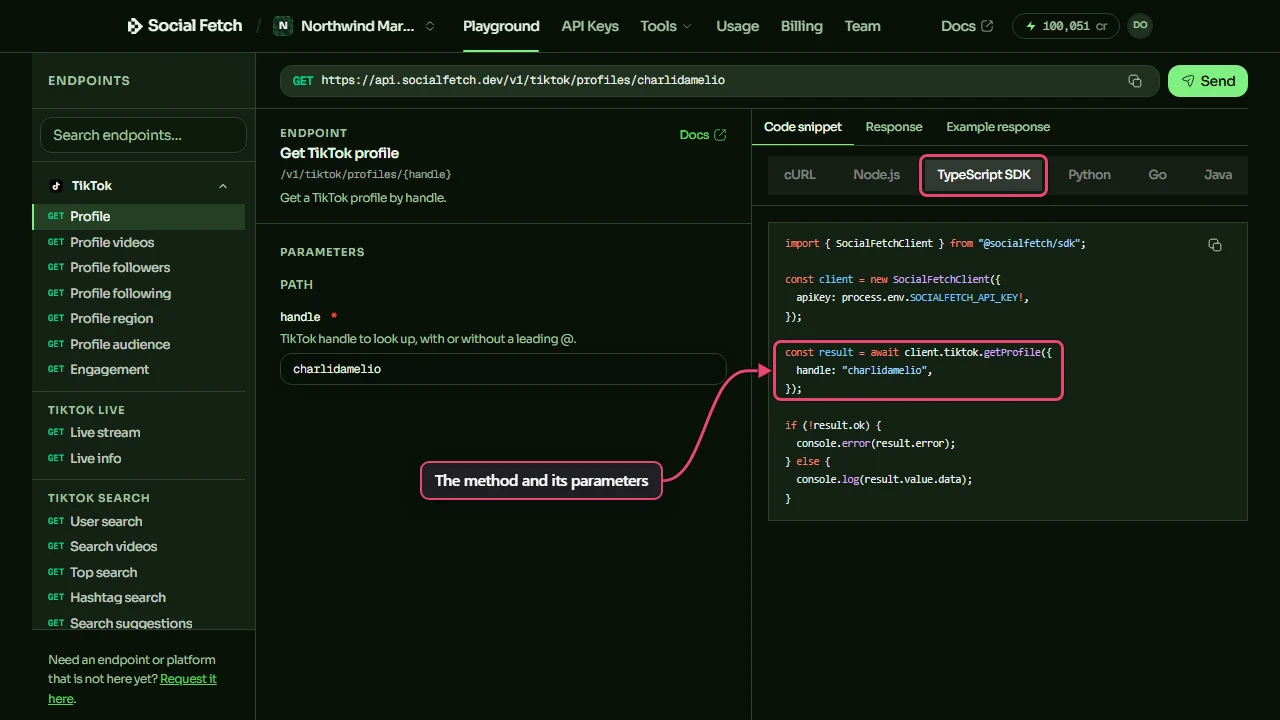Click the handle parameter input field
The height and width of the screenshot is (720, 1280).
(503, 369)
